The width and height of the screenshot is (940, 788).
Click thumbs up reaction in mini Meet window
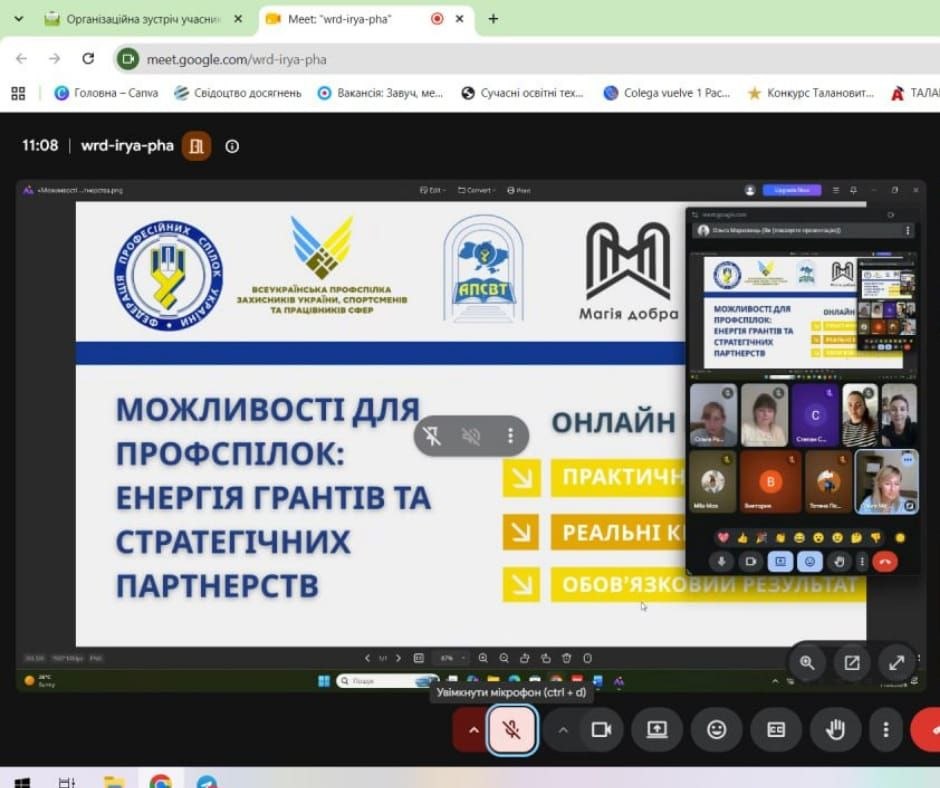[742, 538]
